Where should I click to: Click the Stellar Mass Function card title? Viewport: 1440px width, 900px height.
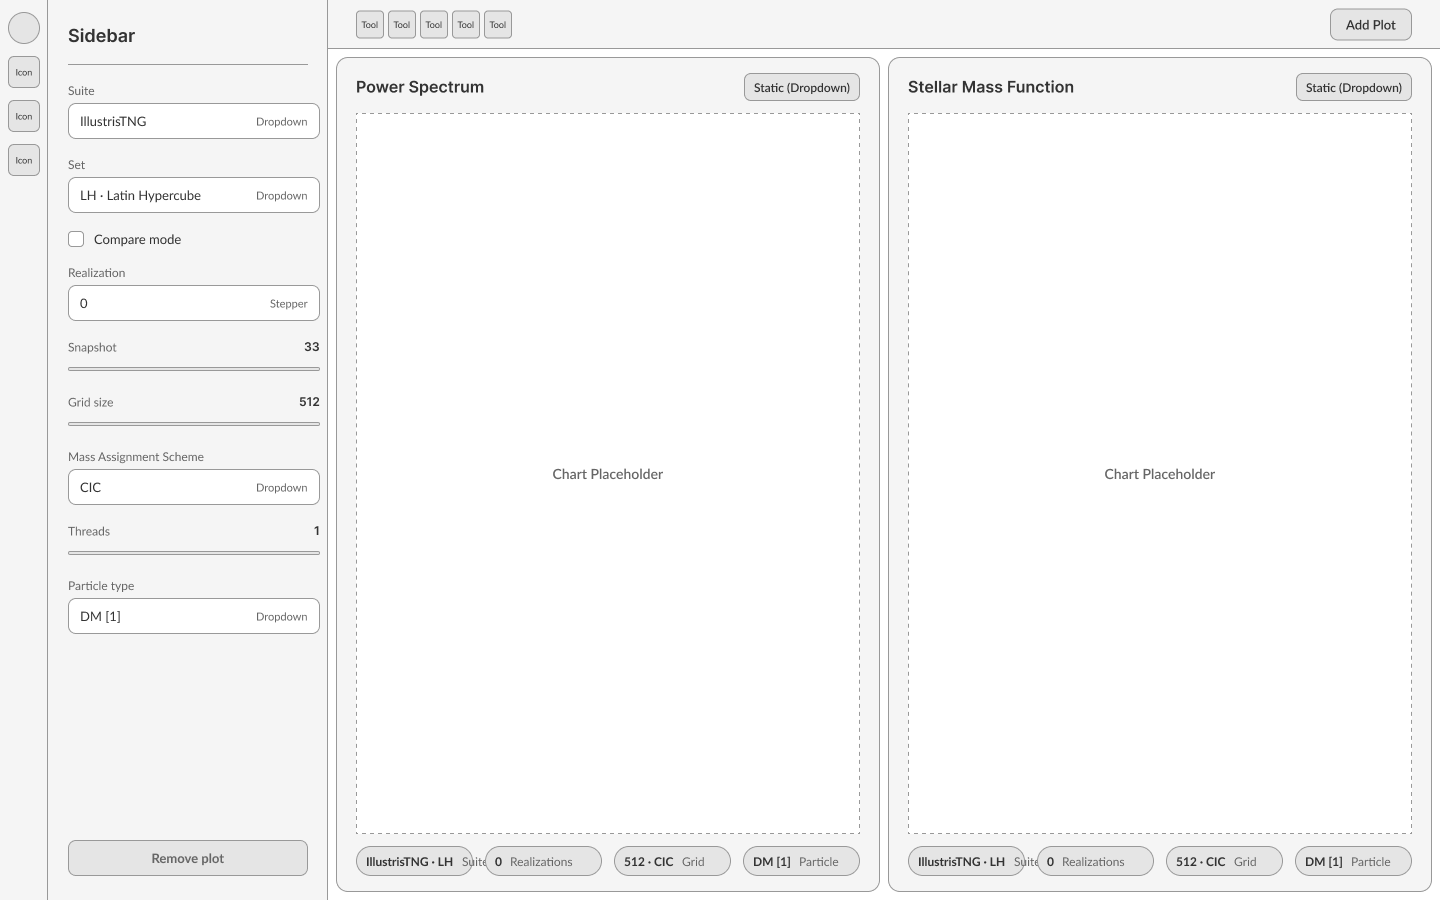991,87
